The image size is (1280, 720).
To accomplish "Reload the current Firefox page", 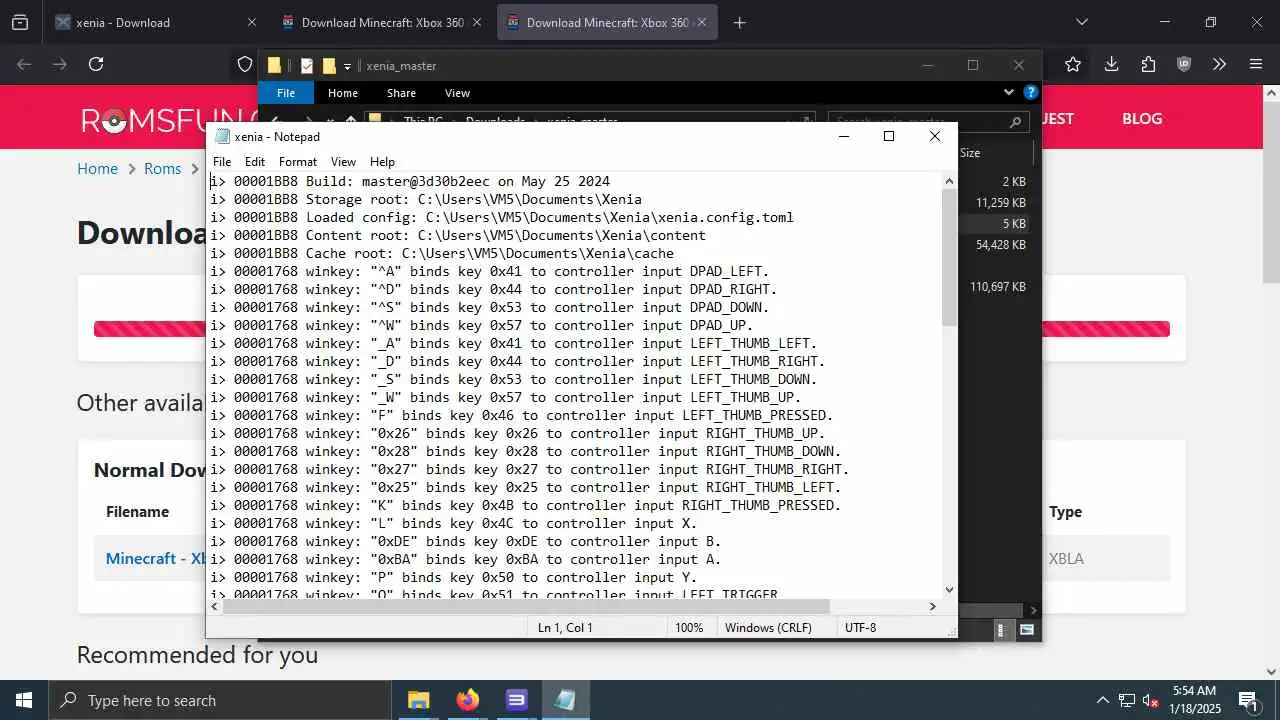I will point(96,64).
